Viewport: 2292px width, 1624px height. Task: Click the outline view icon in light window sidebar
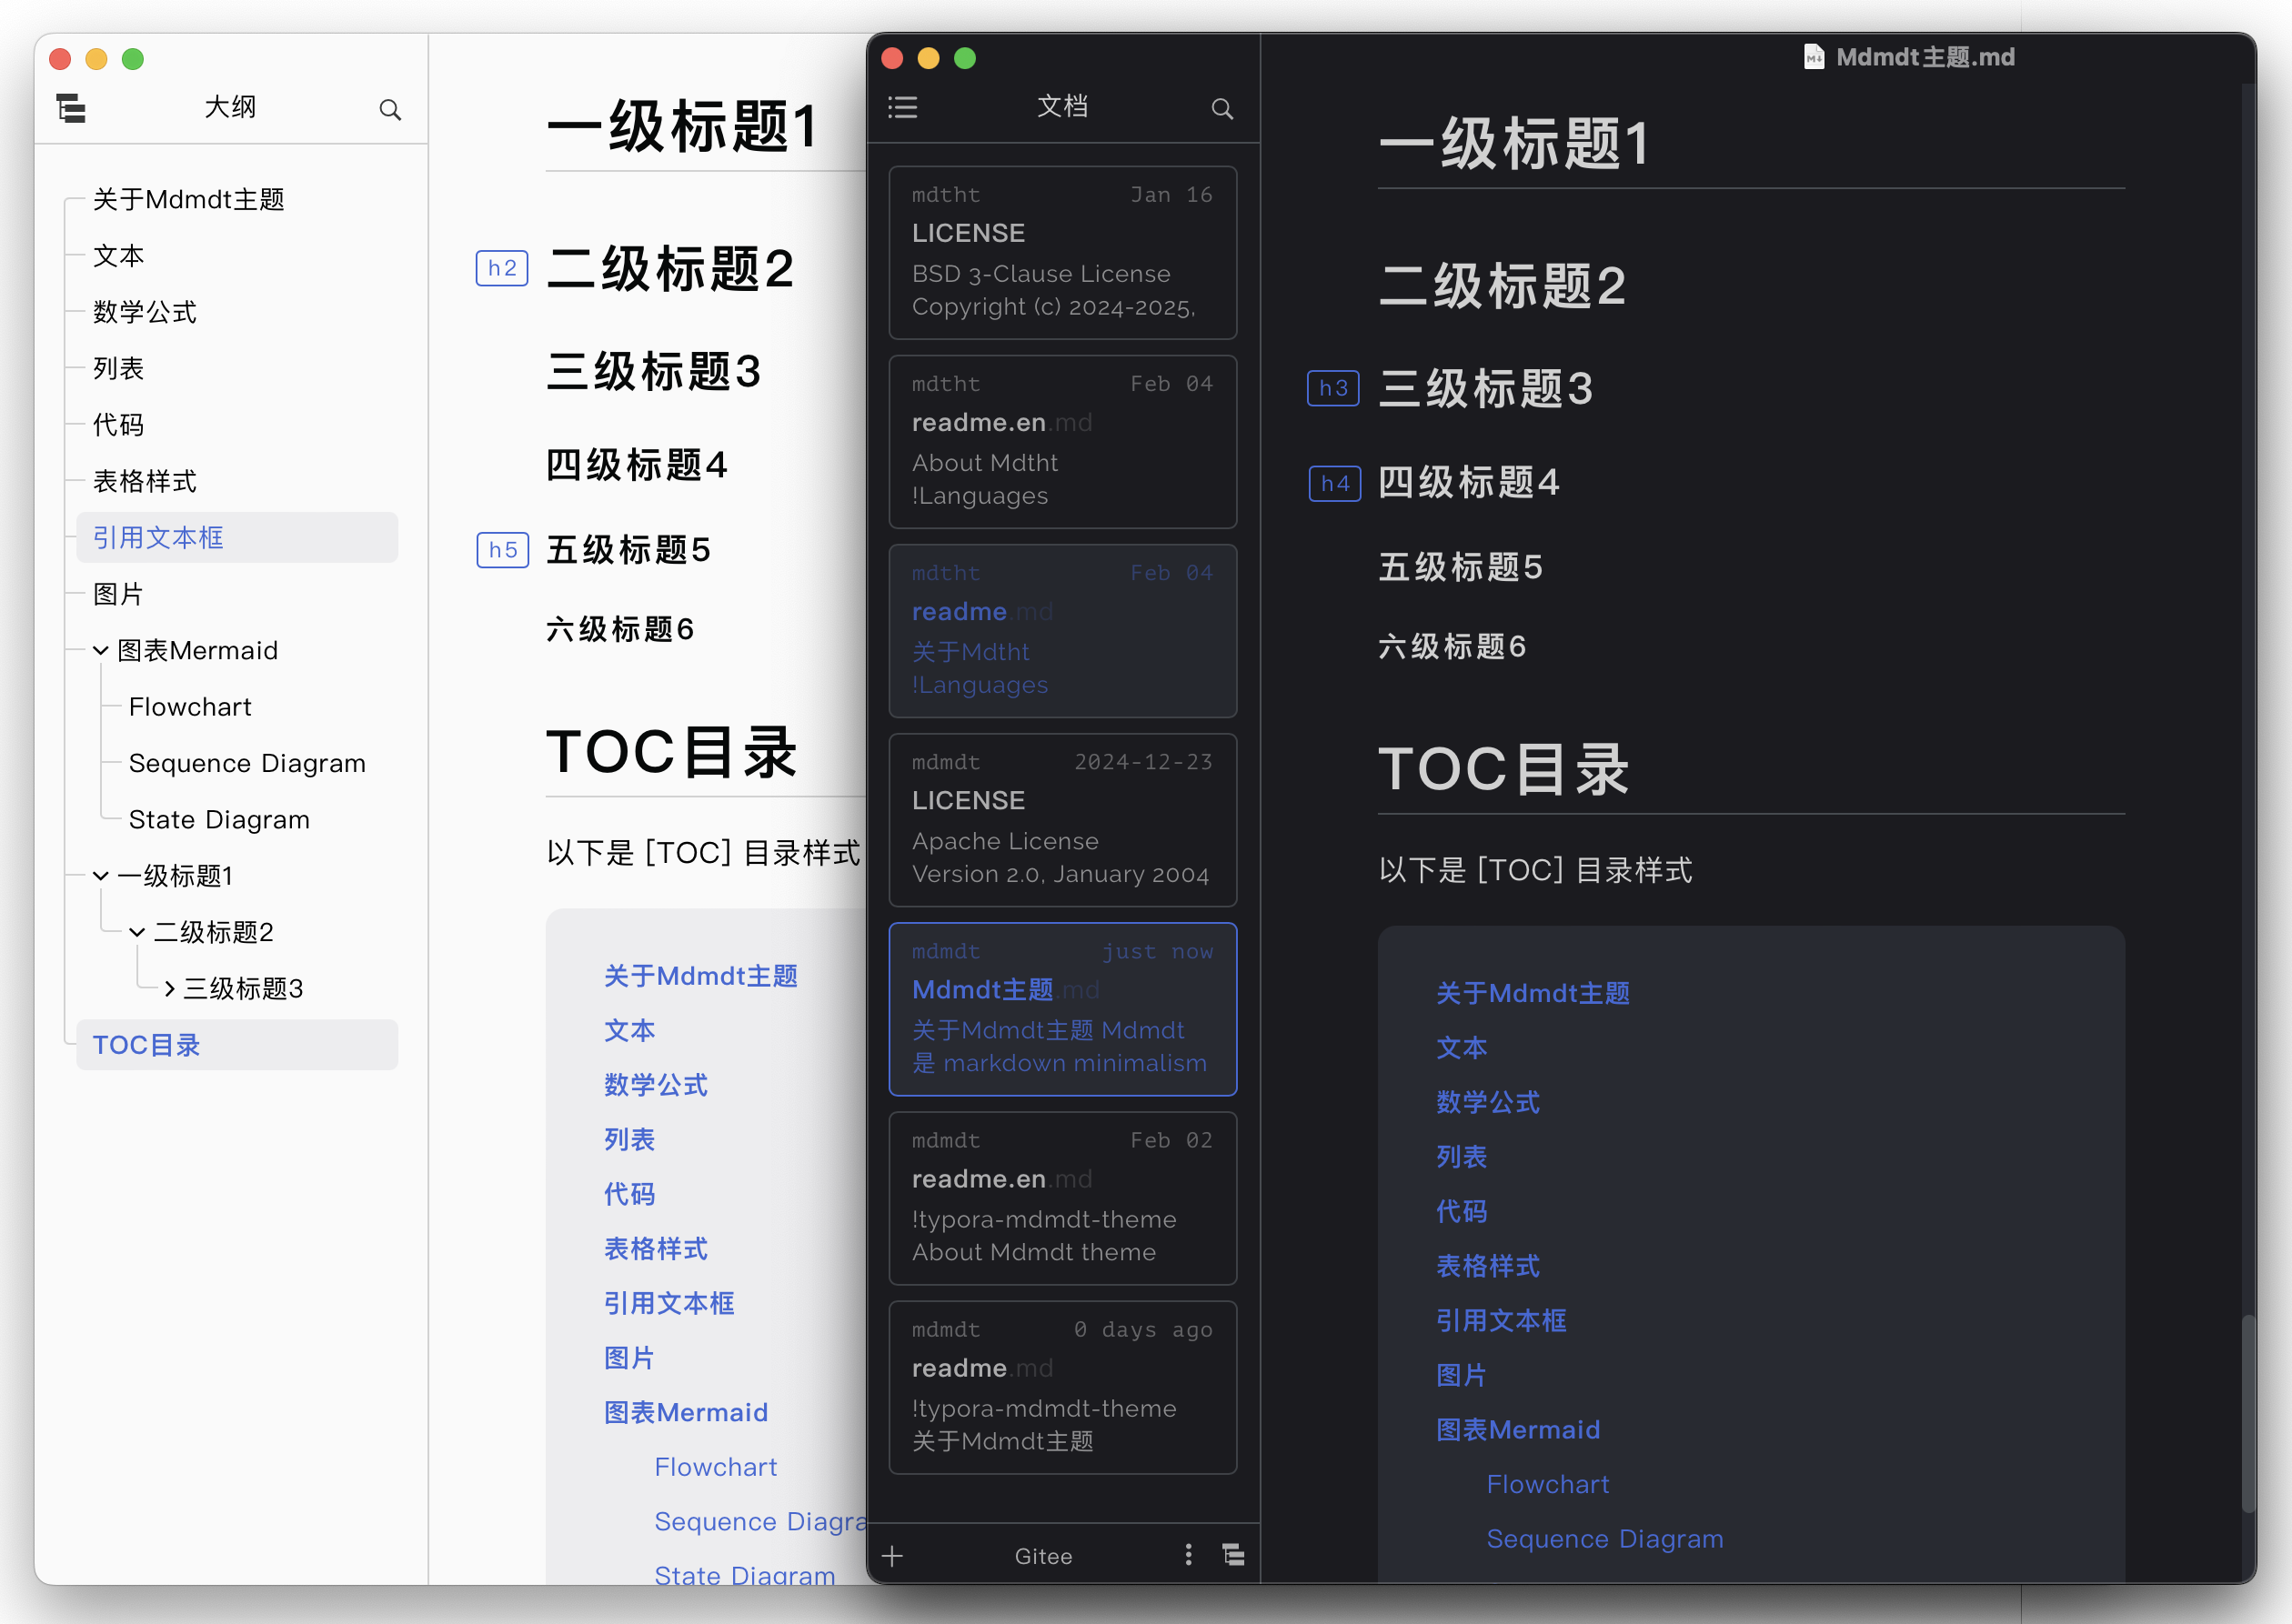coord(70,108)
